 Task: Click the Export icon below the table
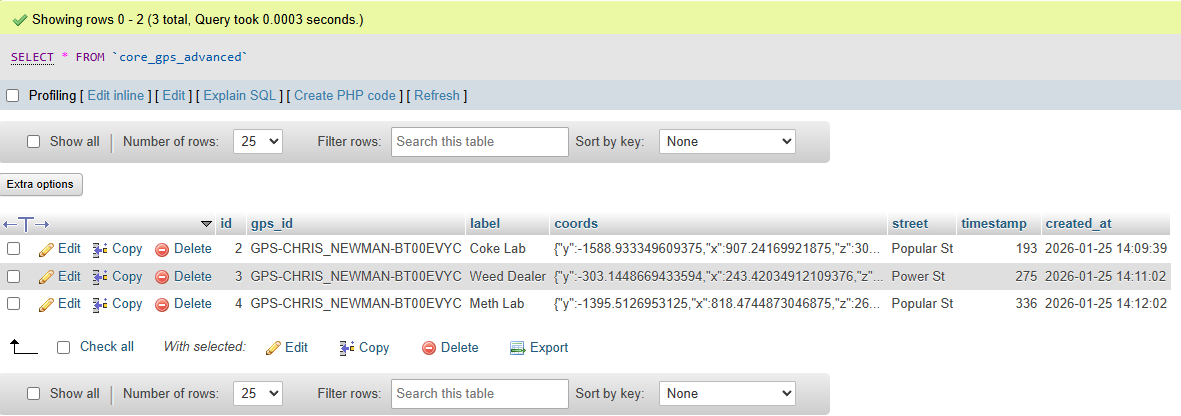point(517,348)
